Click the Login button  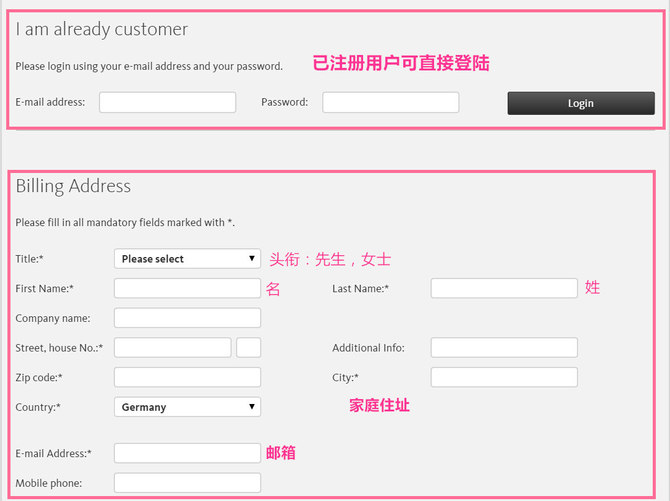coord(581,103)
